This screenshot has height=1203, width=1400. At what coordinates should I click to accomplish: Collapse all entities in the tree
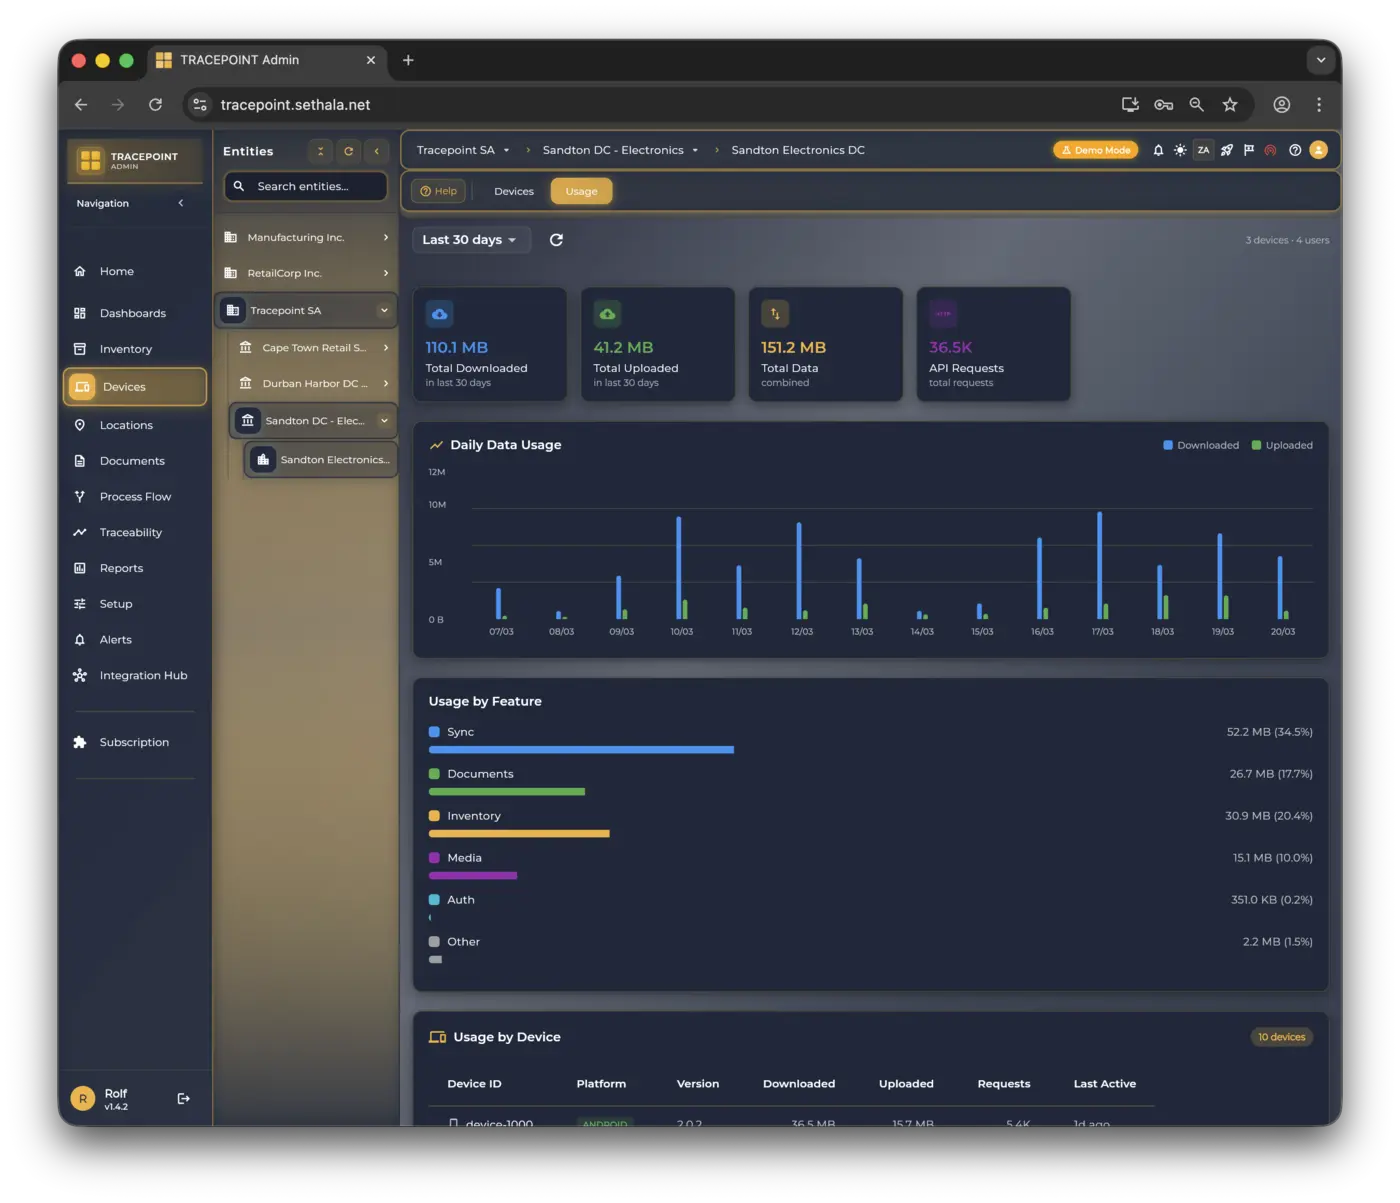click(320, 151)
